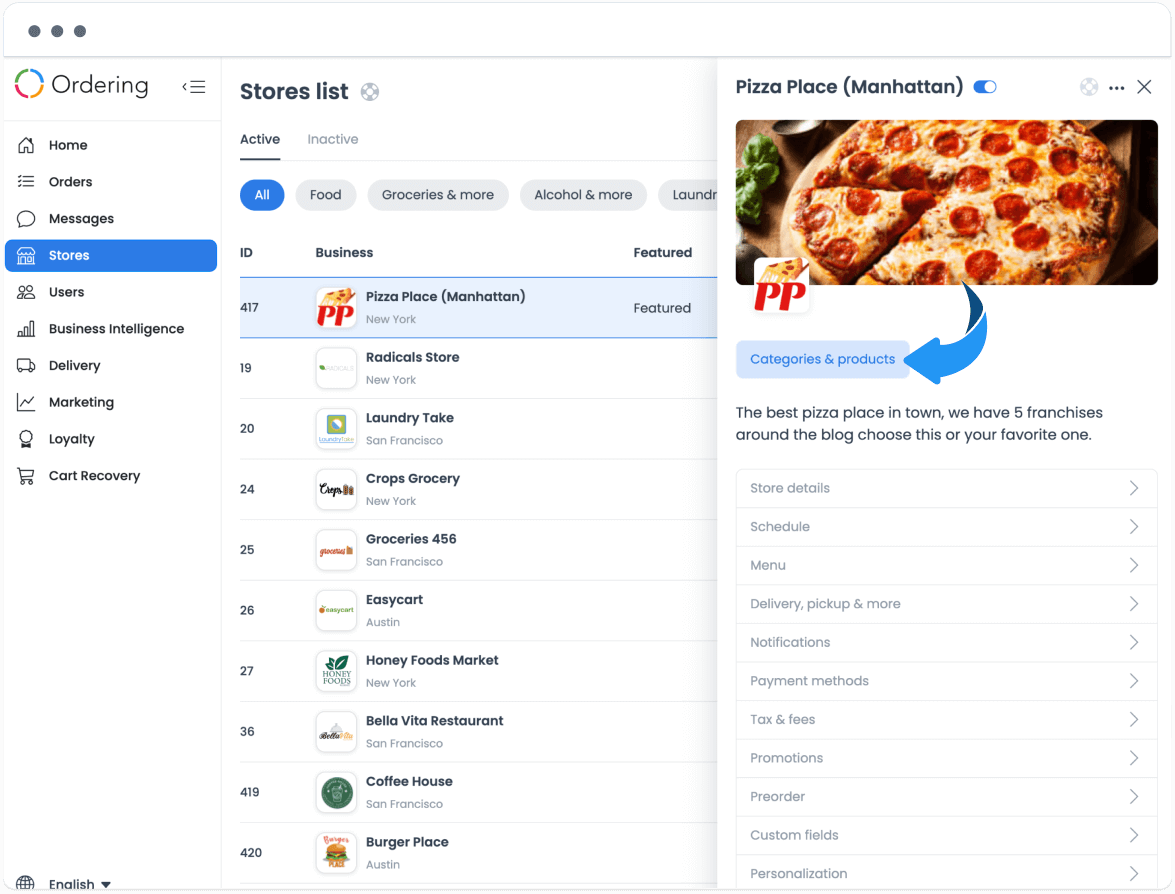Open Categories & products

coord(822,360)
